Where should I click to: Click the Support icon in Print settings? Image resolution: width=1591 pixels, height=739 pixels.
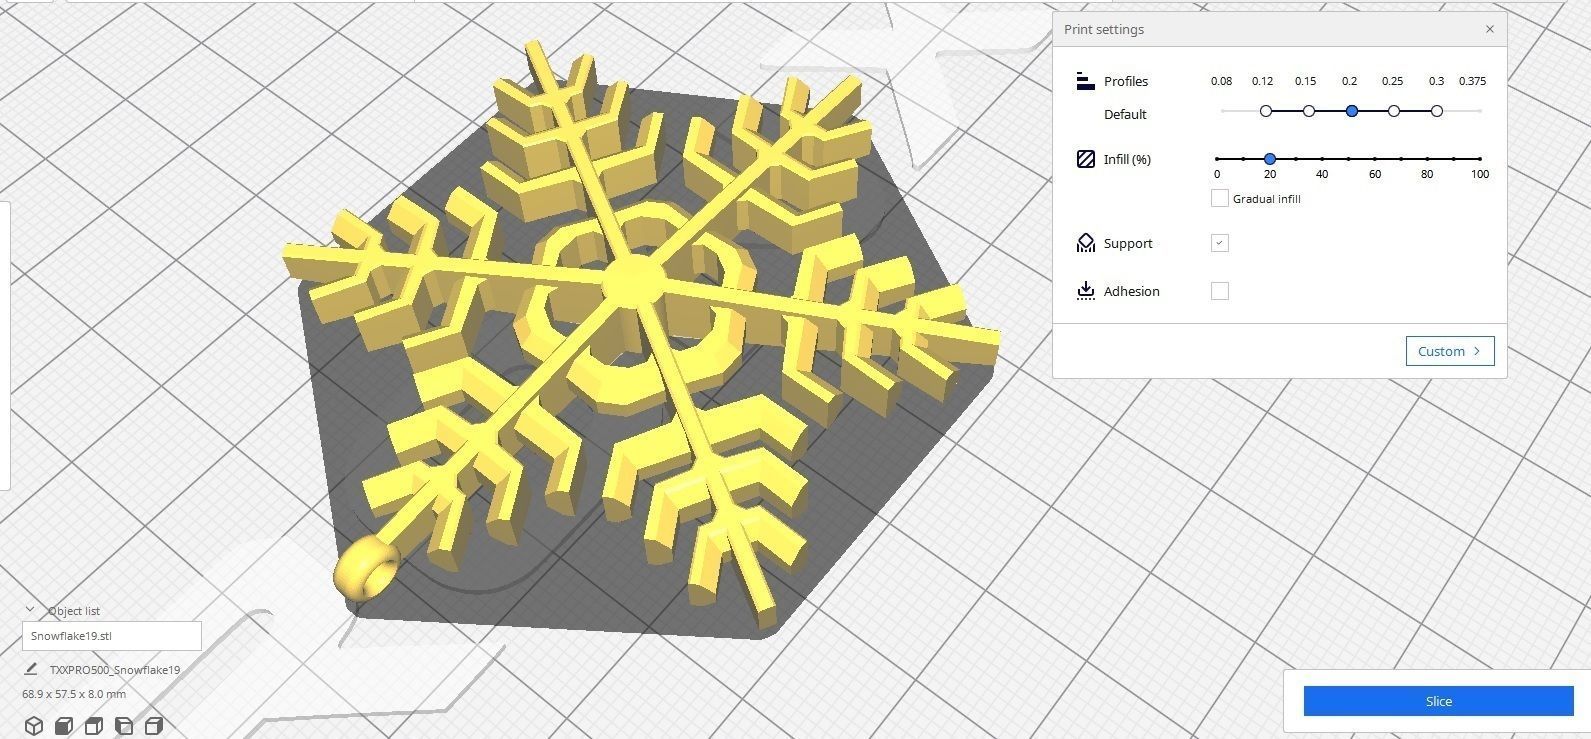(1086, 243)
